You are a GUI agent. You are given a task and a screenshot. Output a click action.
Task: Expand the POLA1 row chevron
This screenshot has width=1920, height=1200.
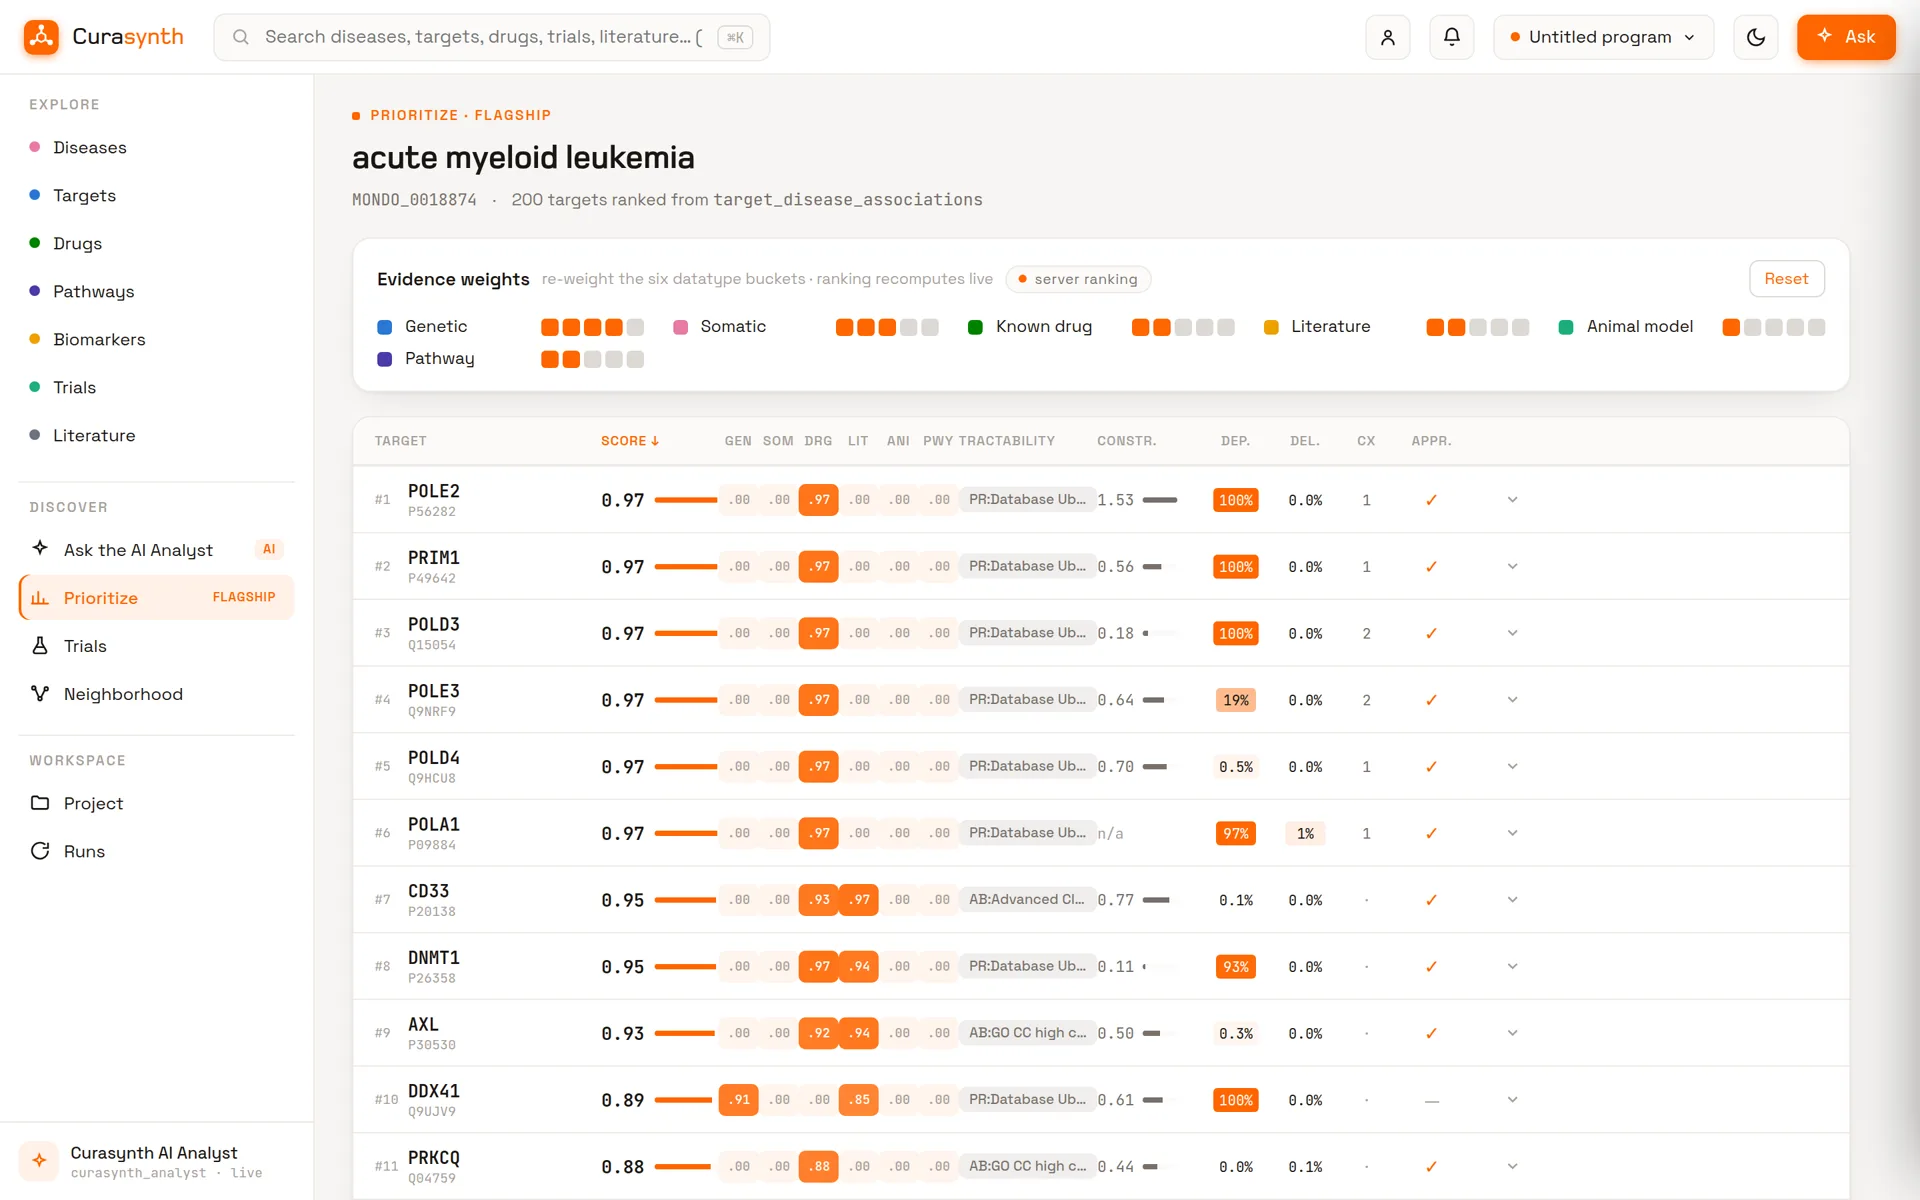tap(1512, 833)
